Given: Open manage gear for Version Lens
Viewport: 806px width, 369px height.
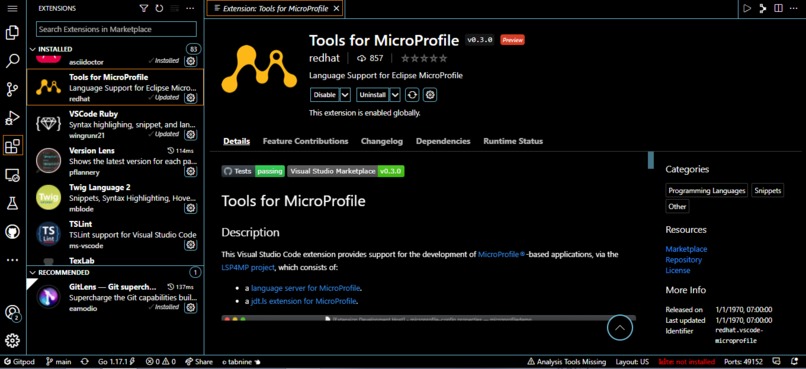Looking at the screenshot, I should pos(191,171).
